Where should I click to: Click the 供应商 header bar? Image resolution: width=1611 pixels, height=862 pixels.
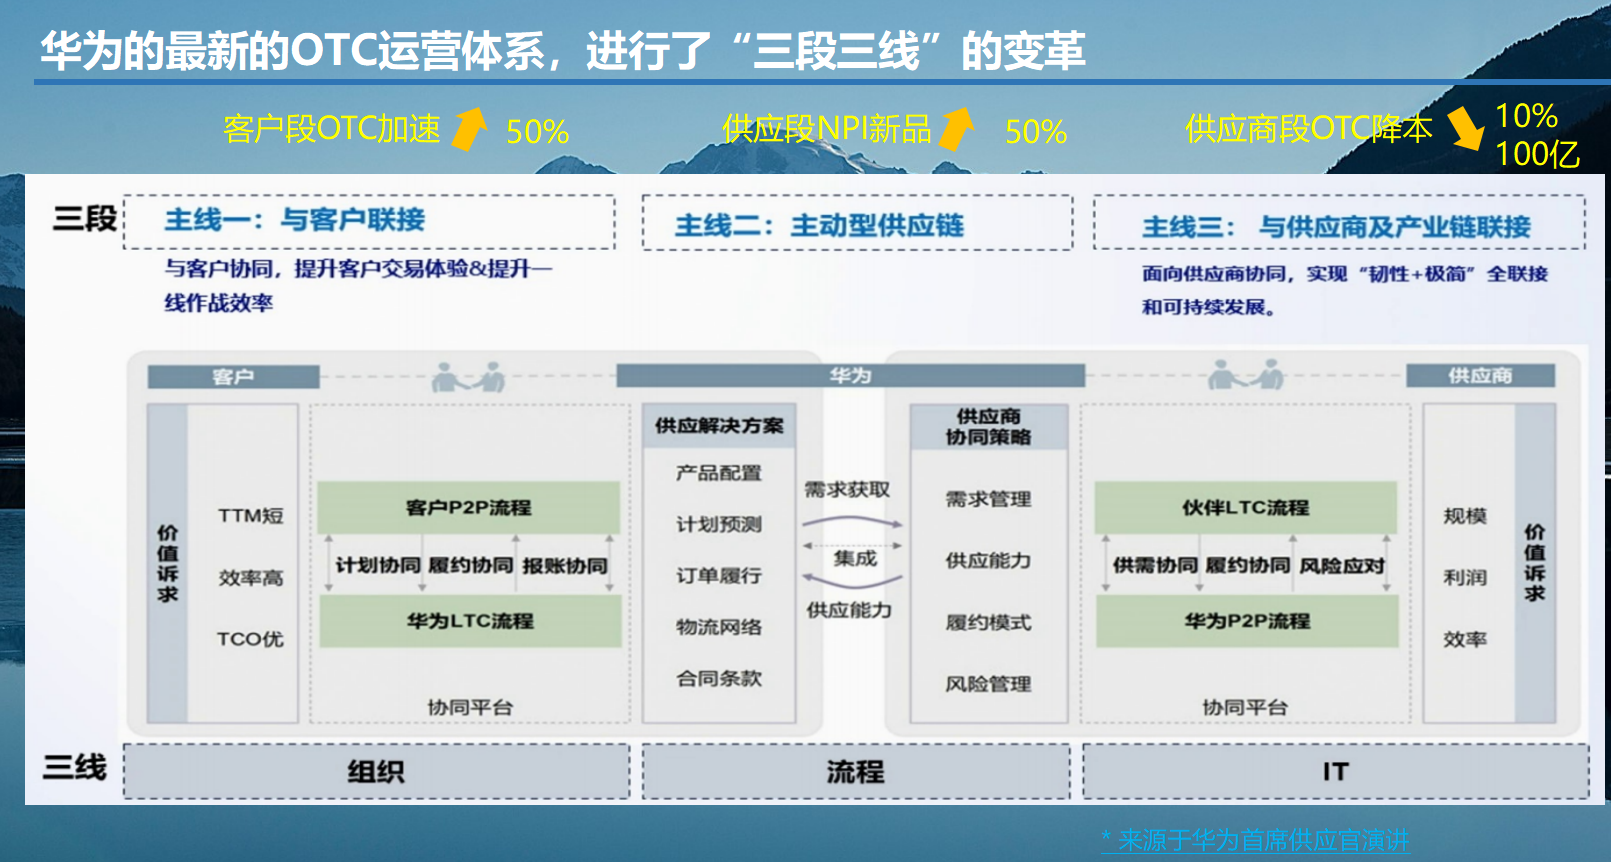pyautogui.click(x=1480, y=376)
